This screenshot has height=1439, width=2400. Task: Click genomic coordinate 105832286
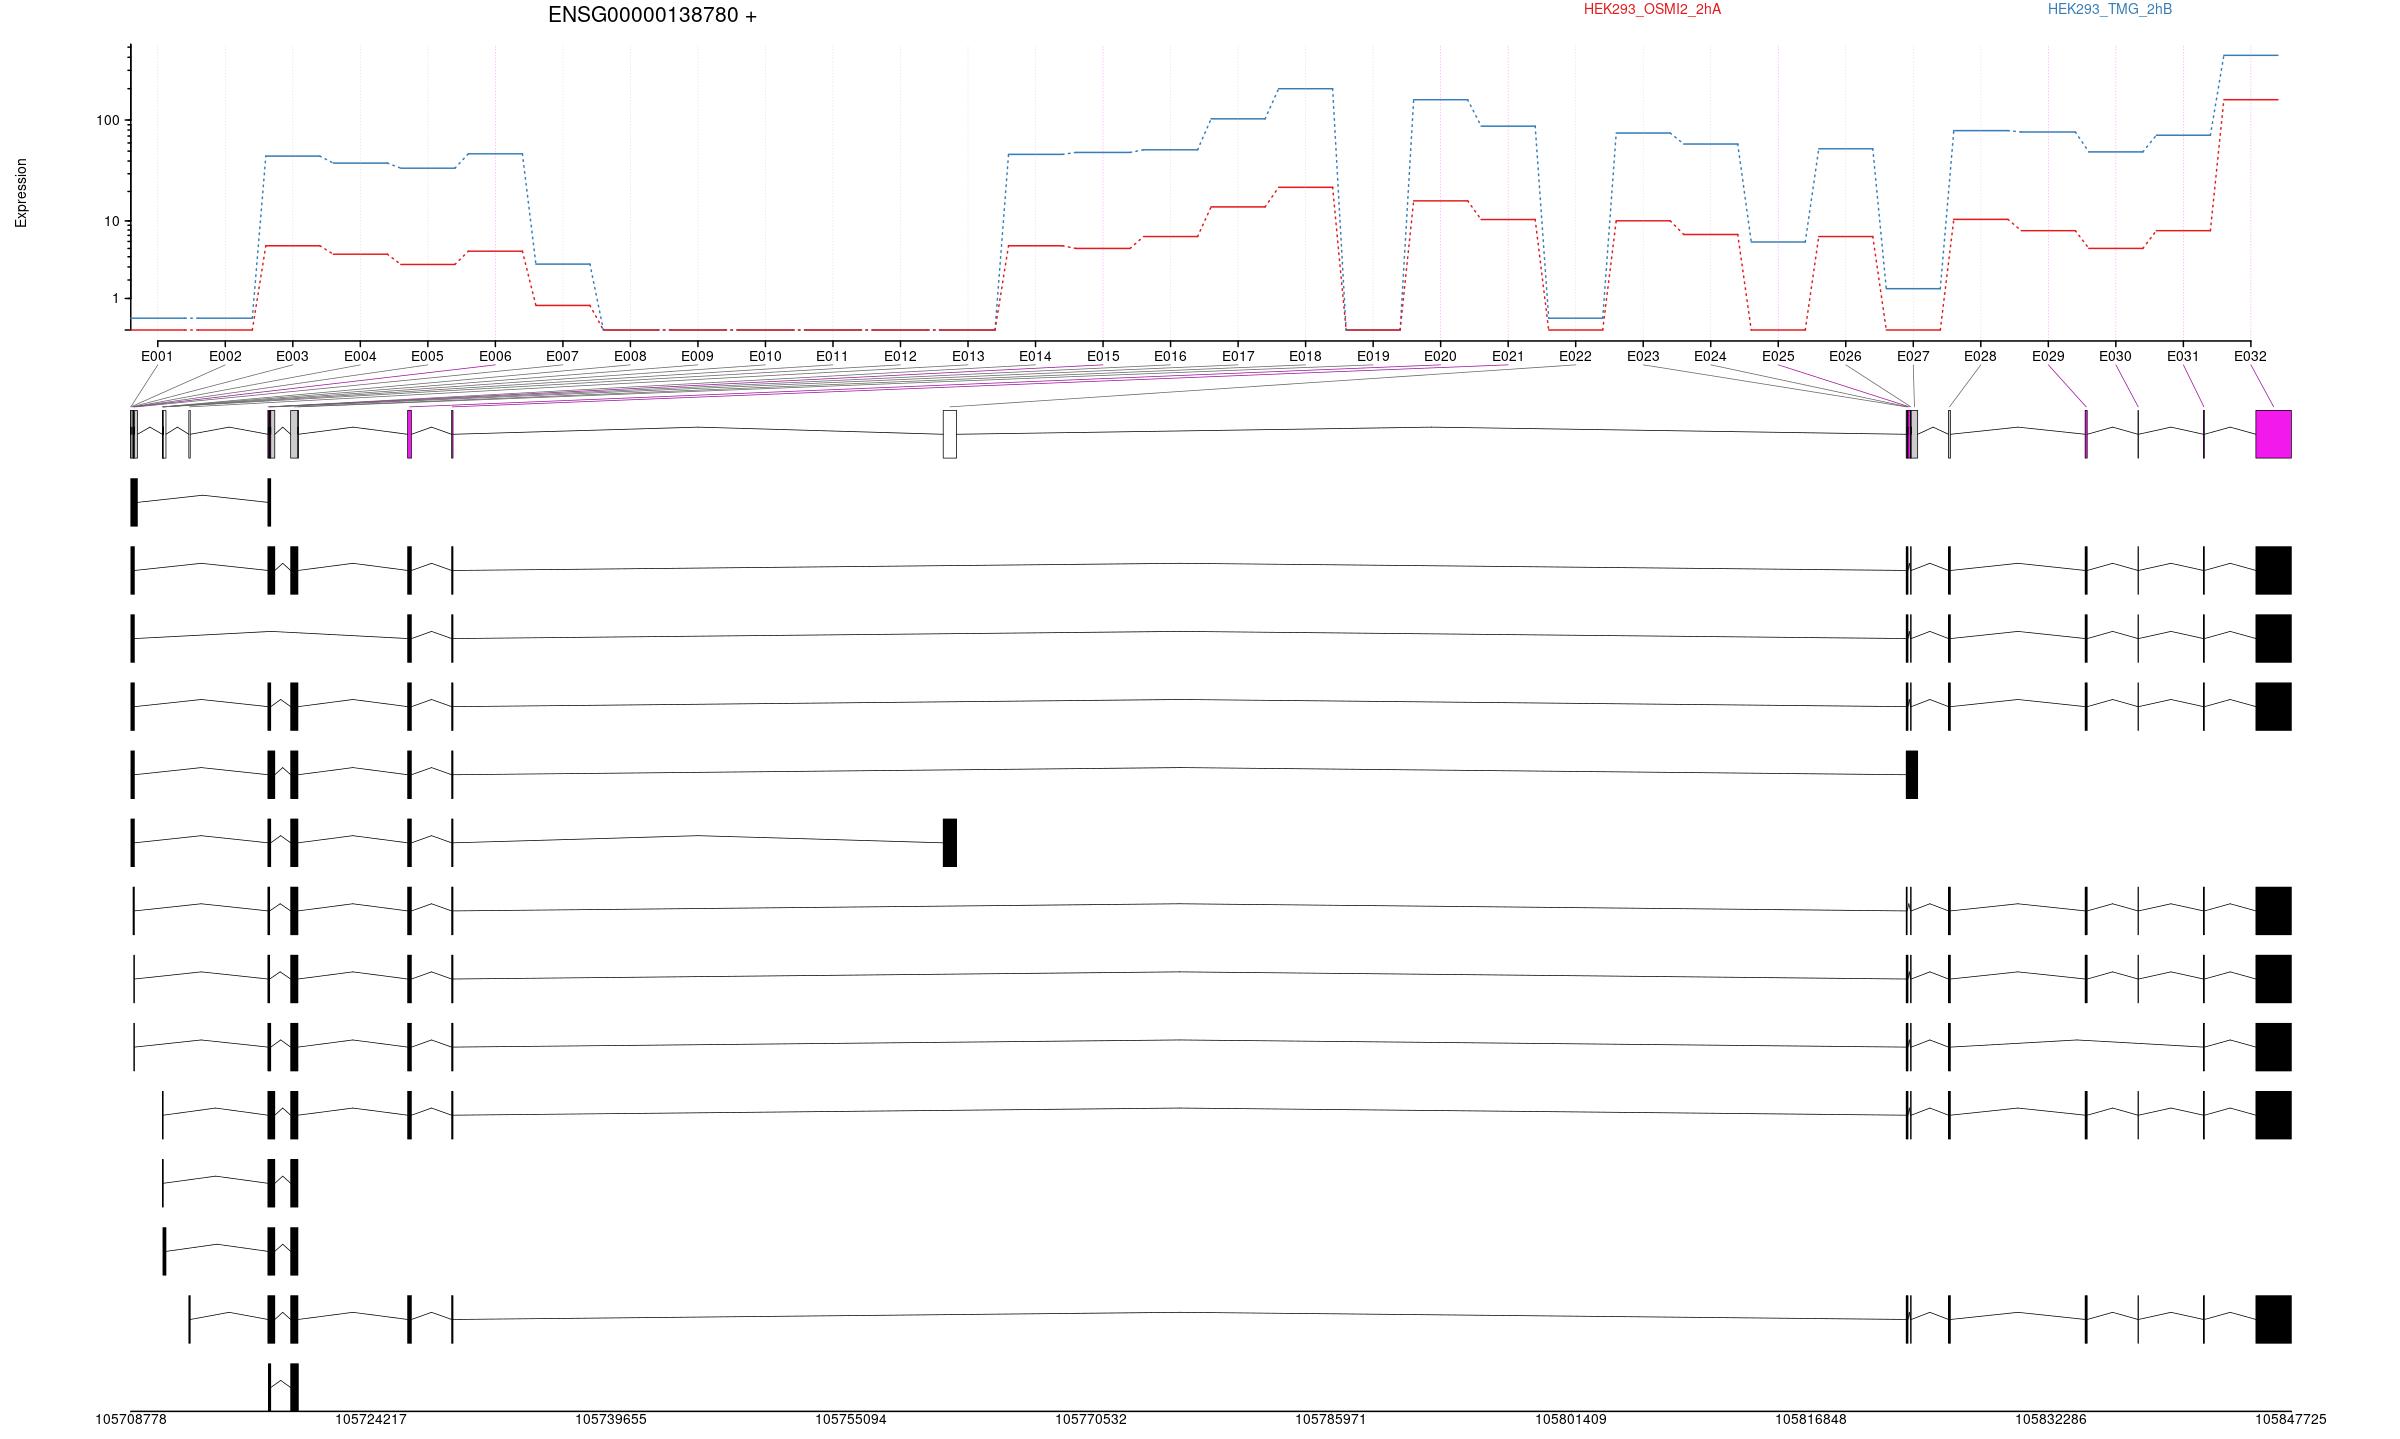pos(2051,1420)
